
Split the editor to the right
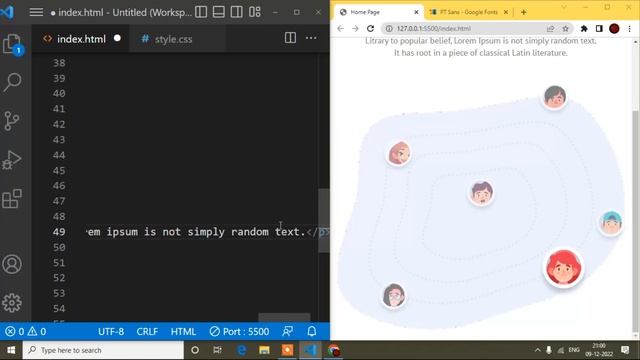[290, 38]
